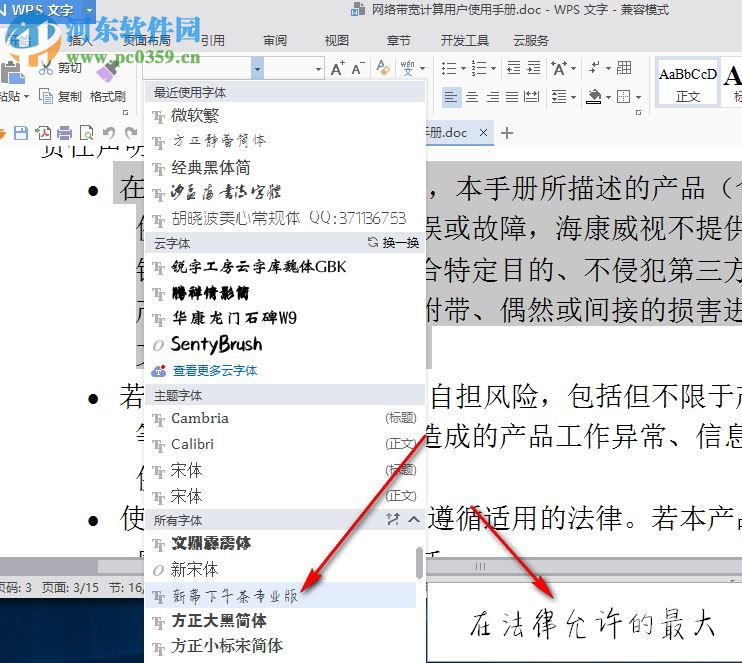Click the Phonetic Guide wén icon
This screenshot has width=742, height=663.
click(x=407, y=68)
